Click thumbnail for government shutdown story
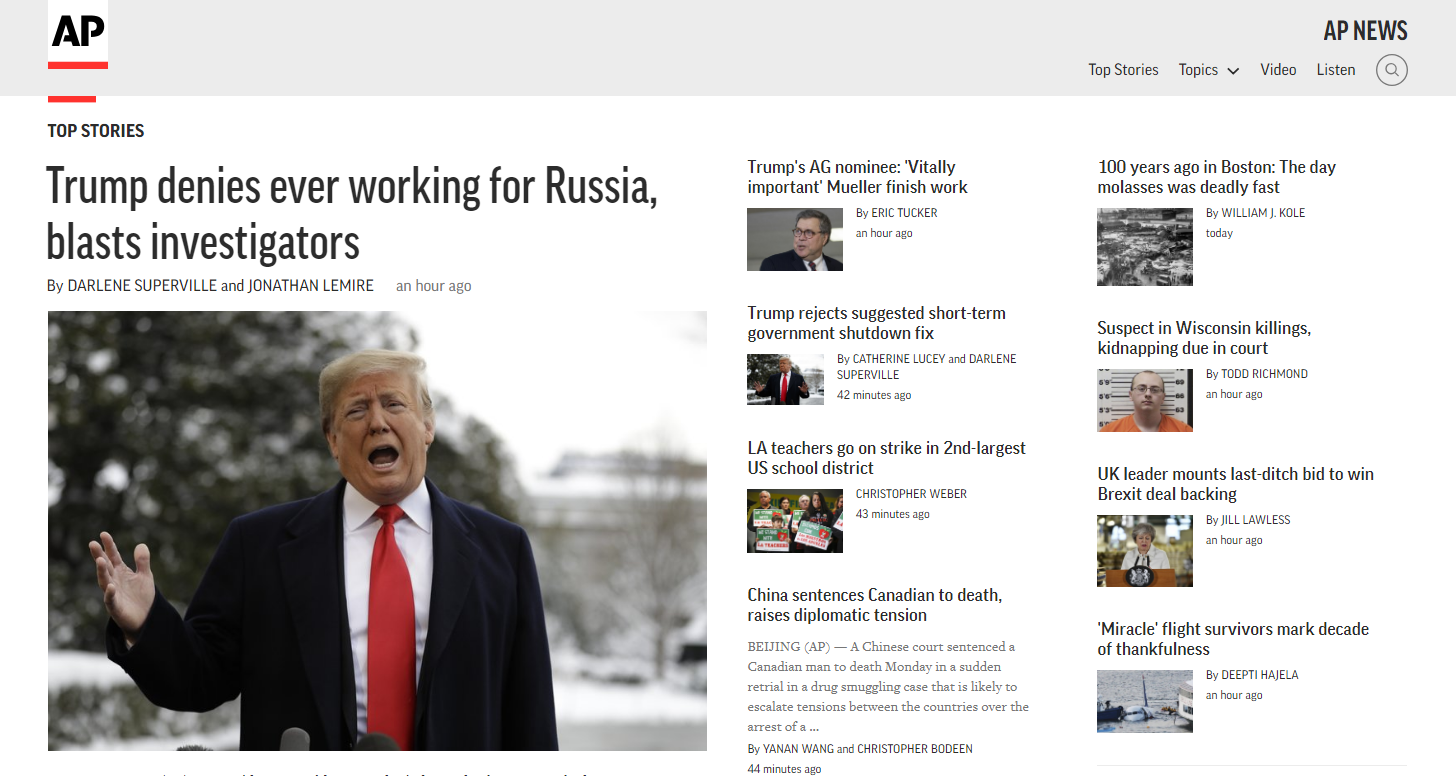This screenshot has width=1456, height=776. [x=785, y=379]
